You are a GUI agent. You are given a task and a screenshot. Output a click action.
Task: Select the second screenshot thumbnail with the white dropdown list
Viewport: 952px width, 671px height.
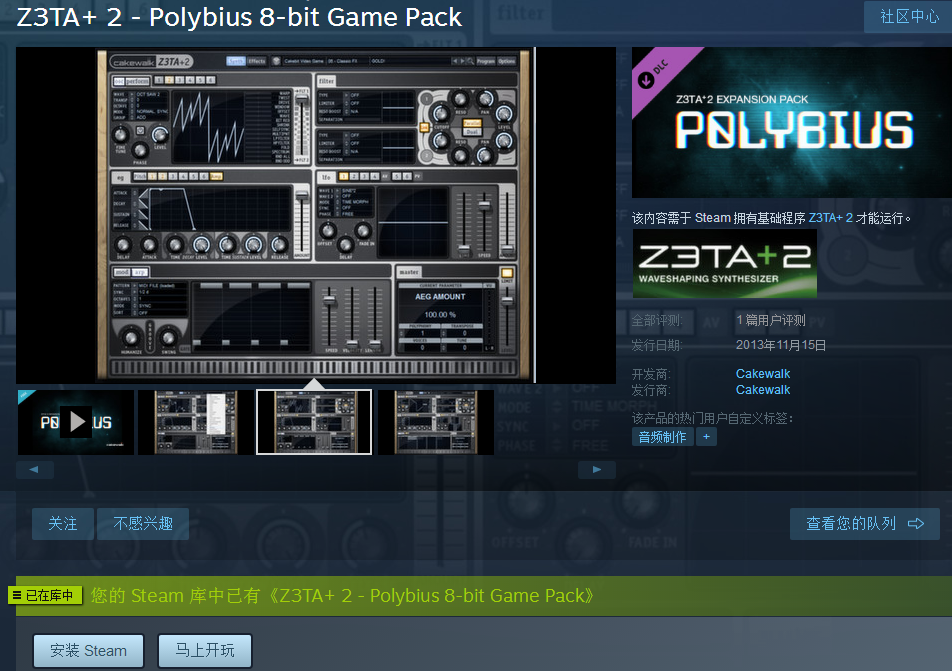tap(196, 422)
